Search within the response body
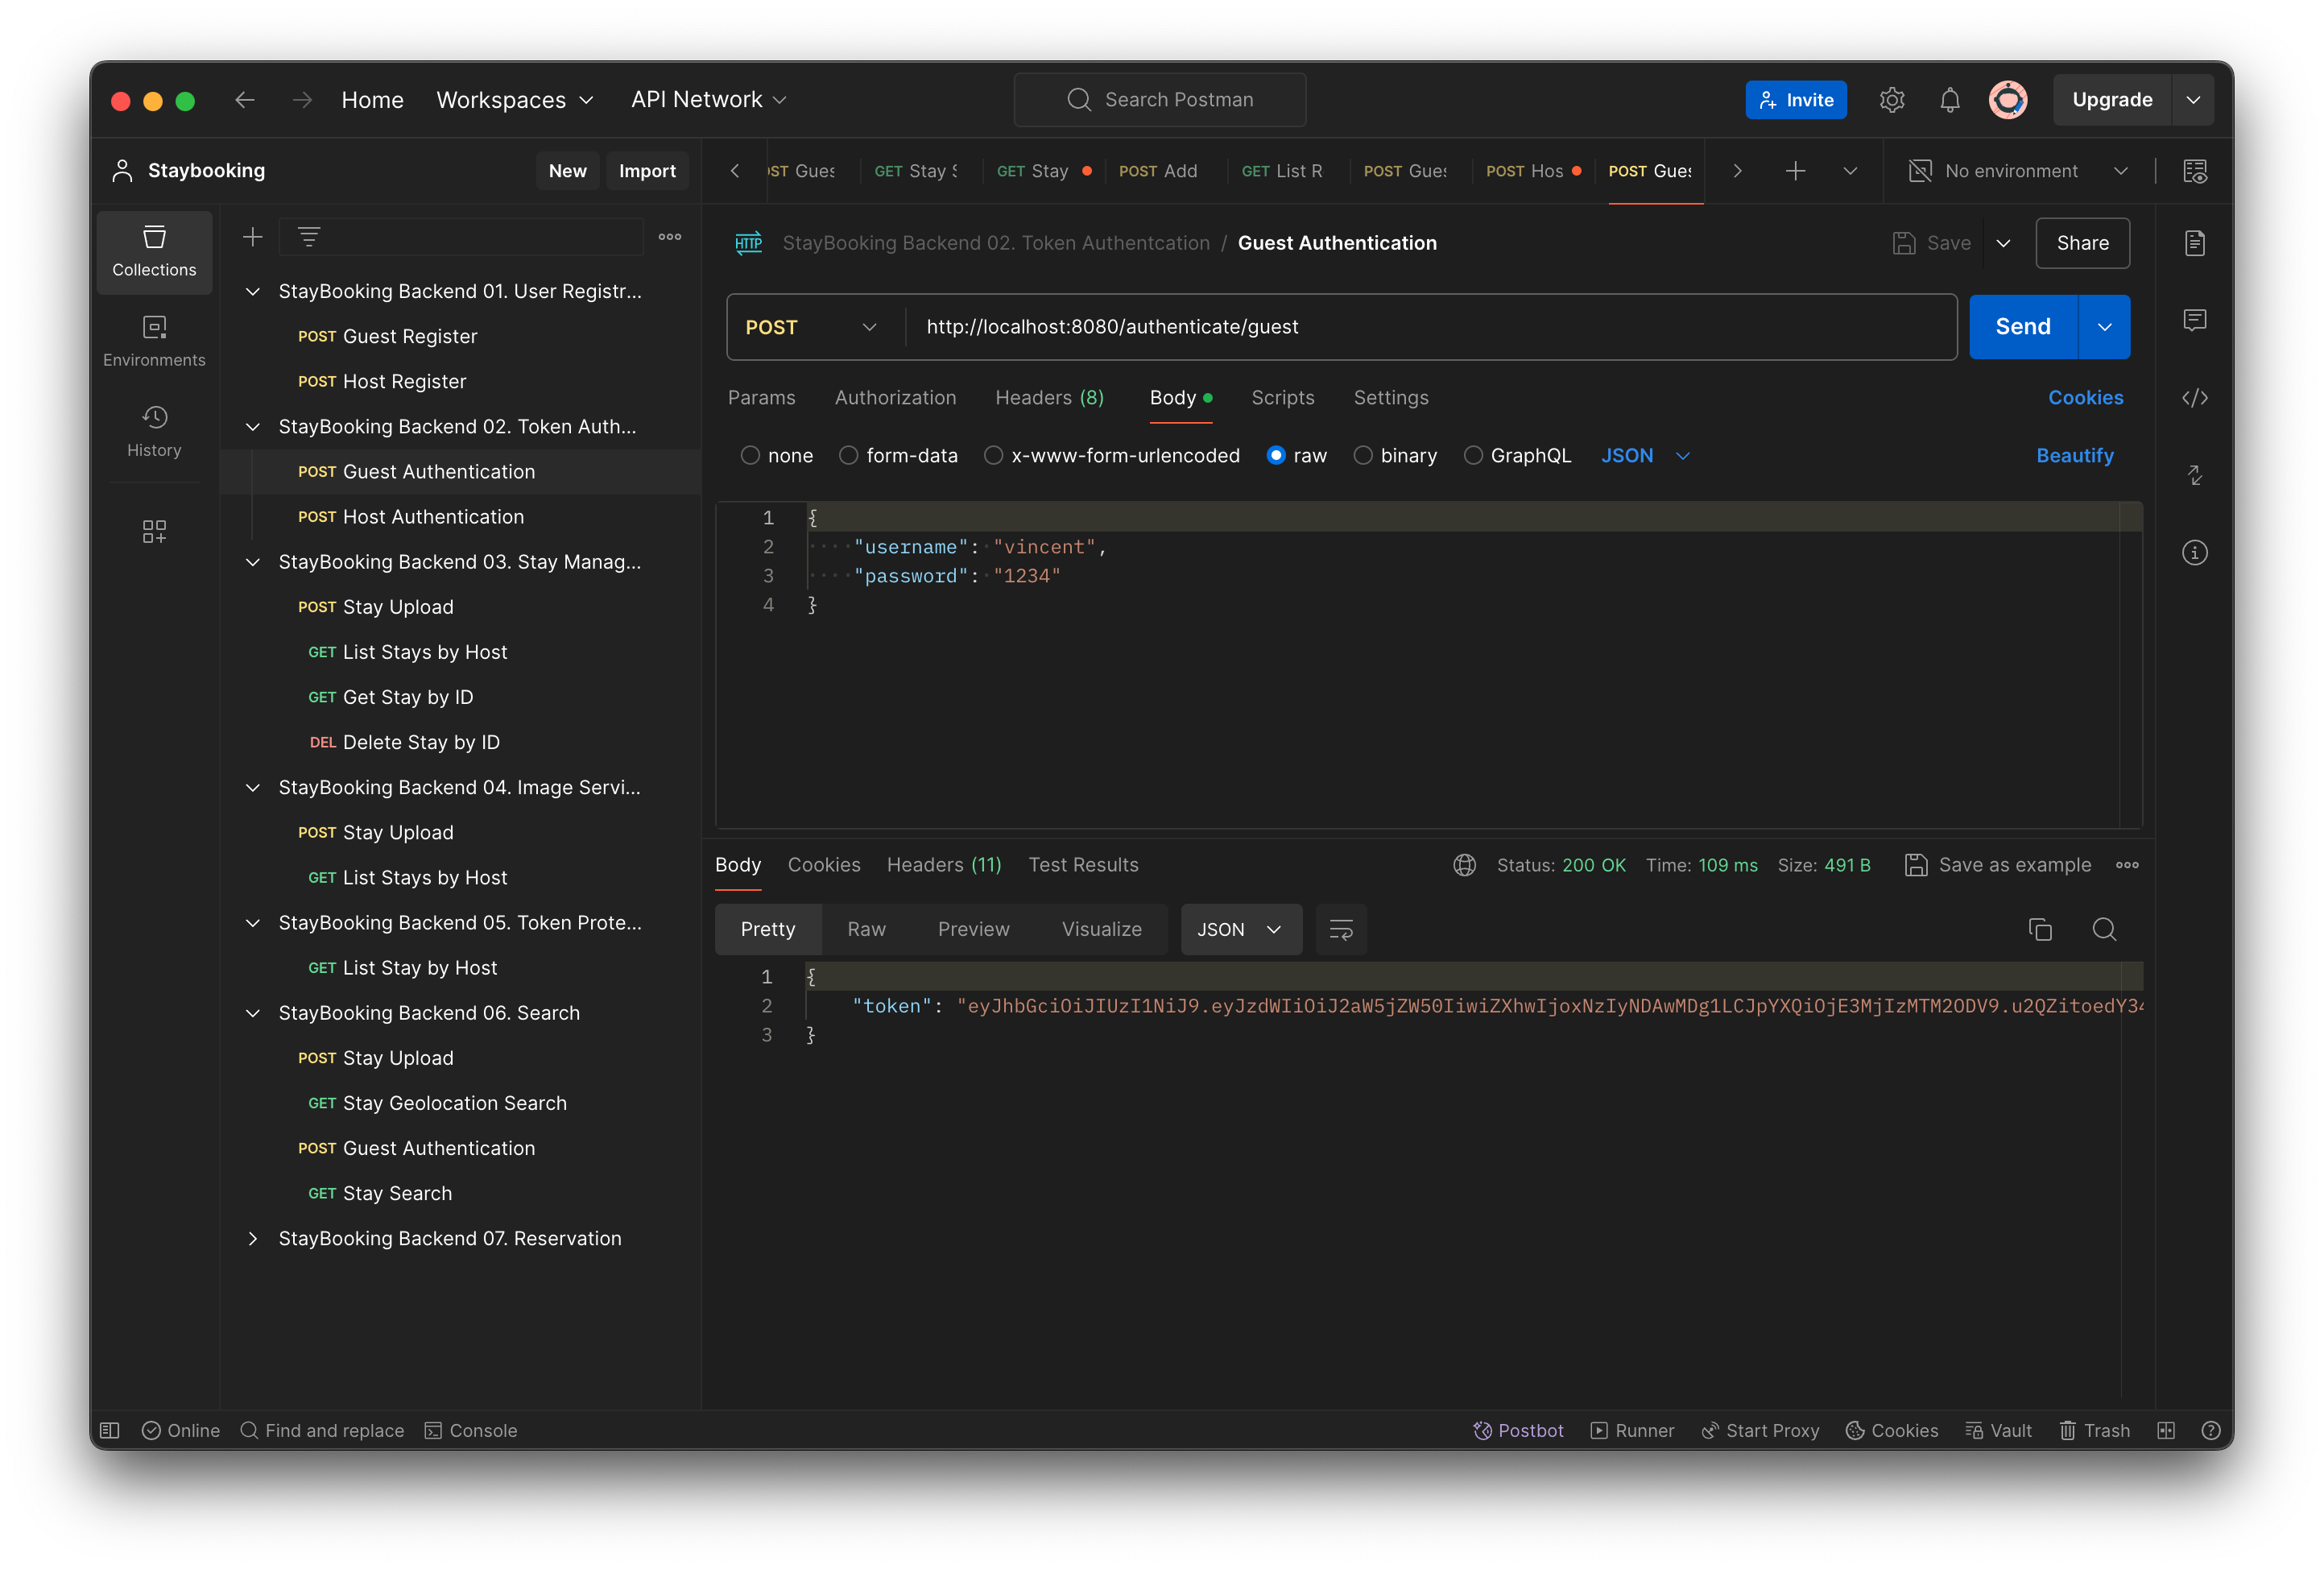The image size is (2324, 1569). point(2104,929)
